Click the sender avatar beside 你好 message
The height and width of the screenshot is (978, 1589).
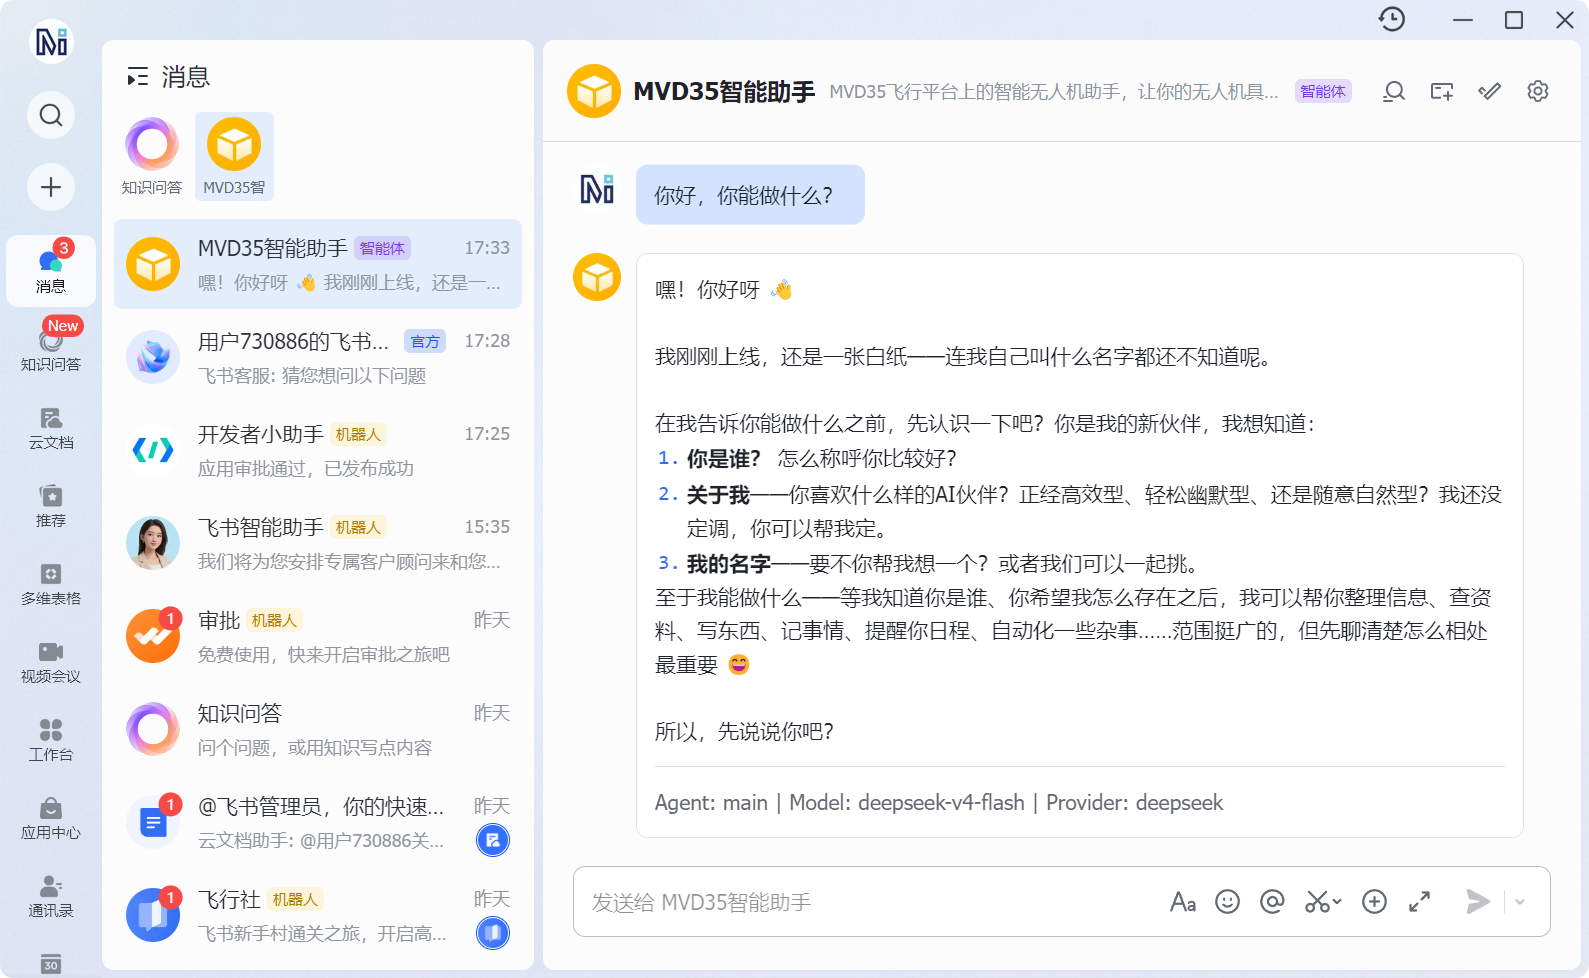(x=597, y=189)
